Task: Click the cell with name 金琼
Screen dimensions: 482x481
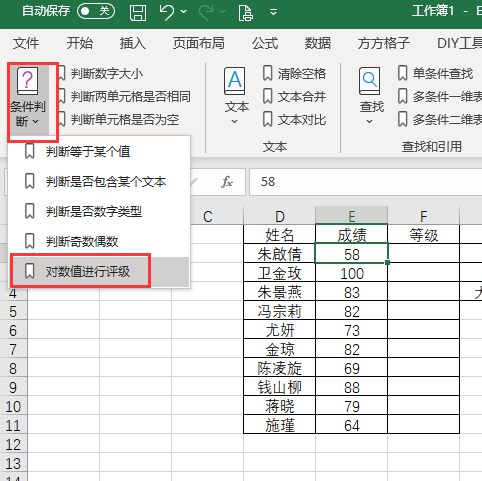Action: (x=280, y=349)
